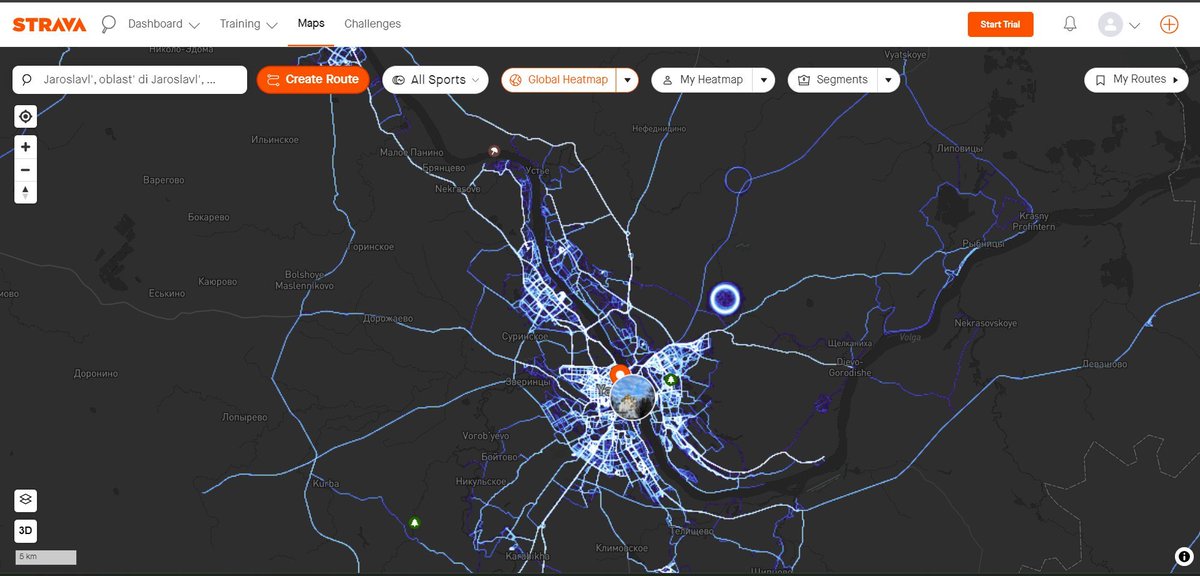Click the notifications bell icon
1200x576 pixels.
click(1069, 23)
